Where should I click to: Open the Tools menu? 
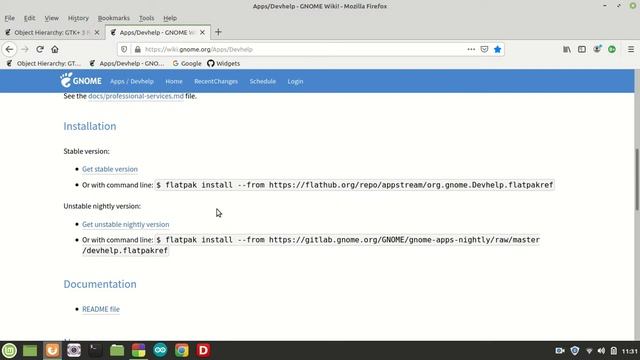[147, 18]
